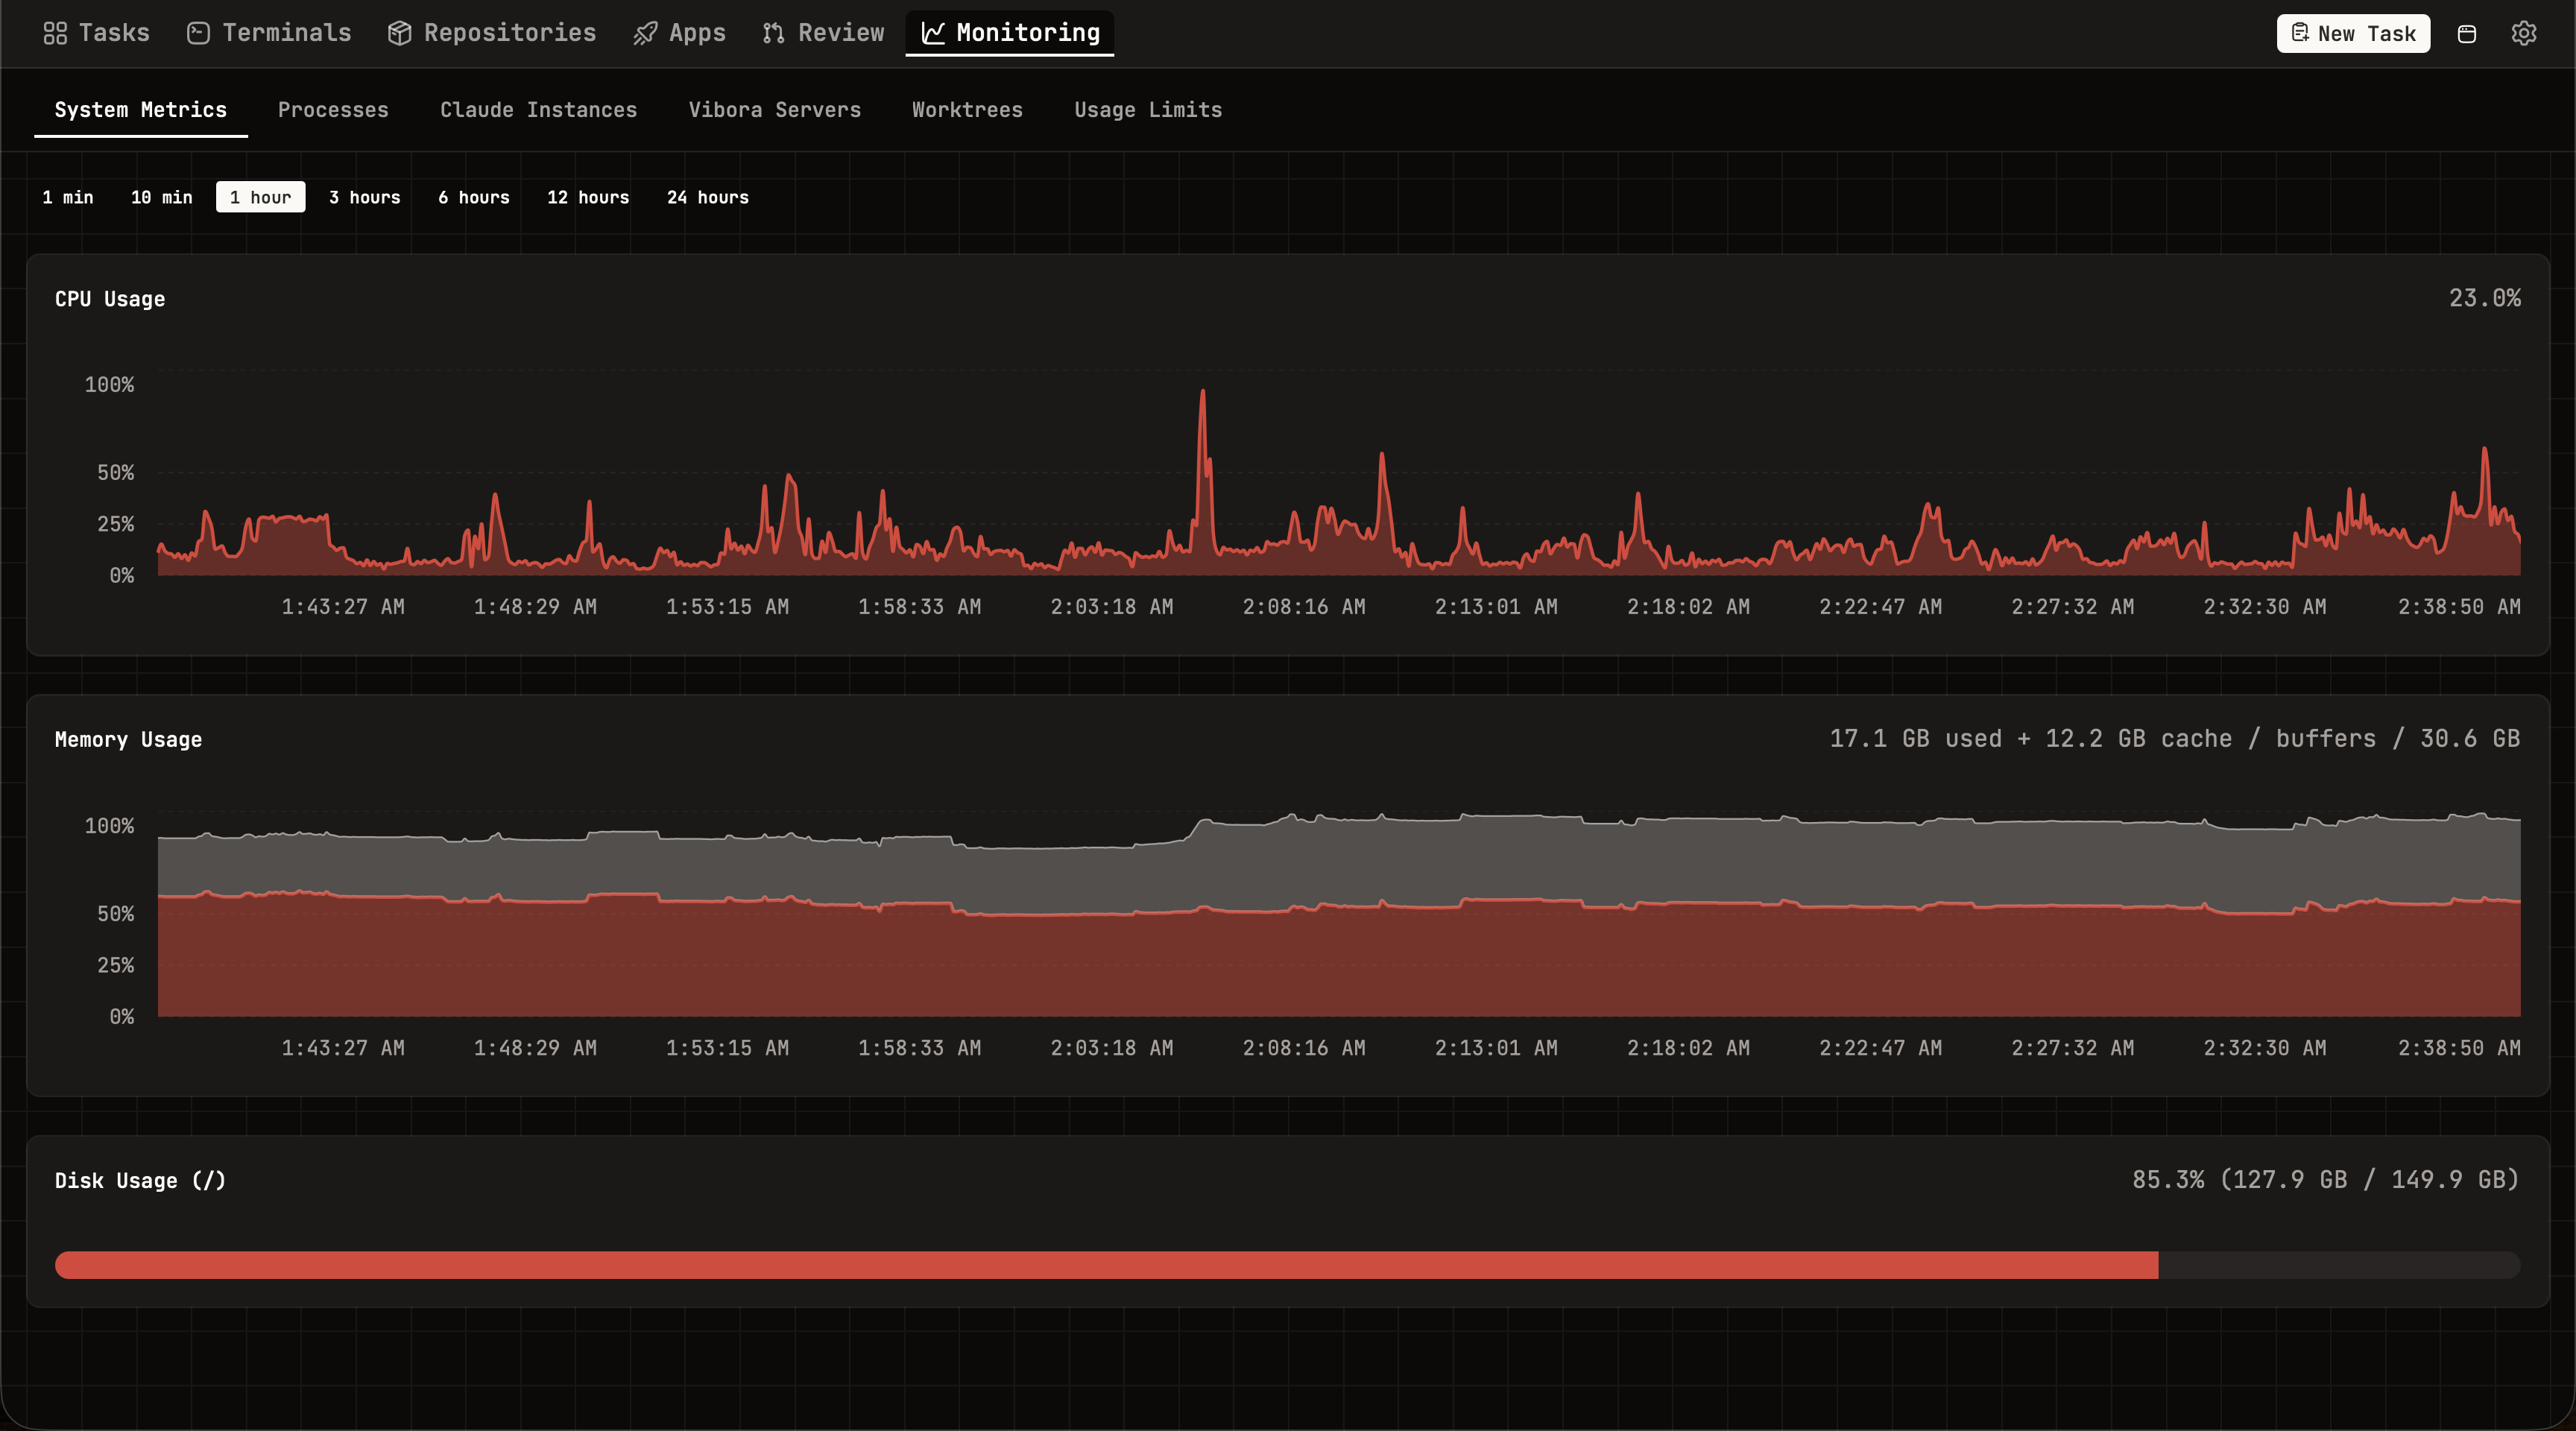Viewport: 2576px width, 1431px height.
Task: Open the Review pull-request icon
Action: pos(773,33)
